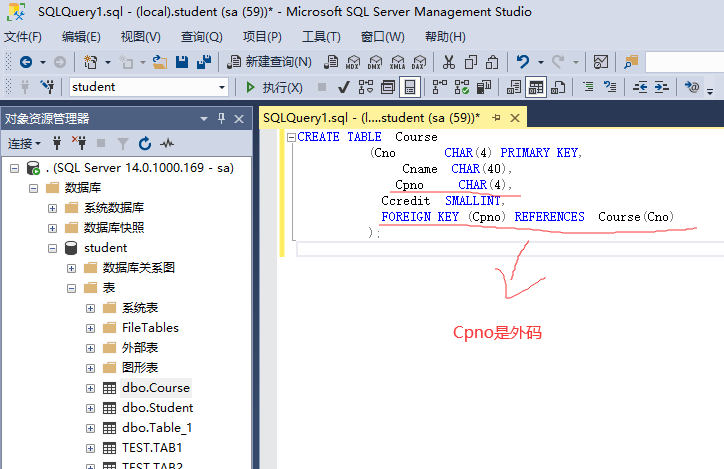Collapse the CREATE TABLE code region
This screenshot has width=724, height=469.
pyautogui.click(x=291, y=137)
